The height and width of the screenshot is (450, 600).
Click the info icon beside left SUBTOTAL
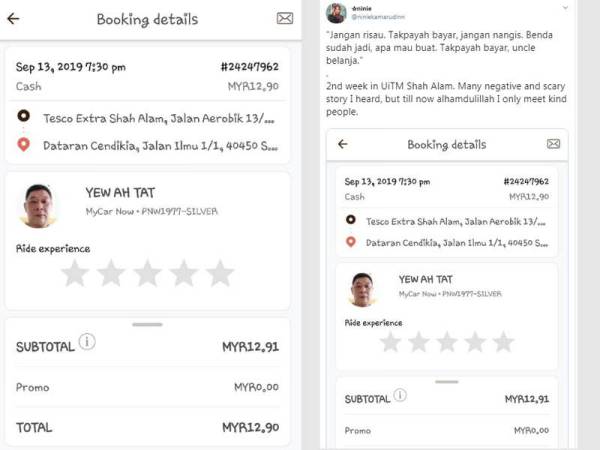87,342
